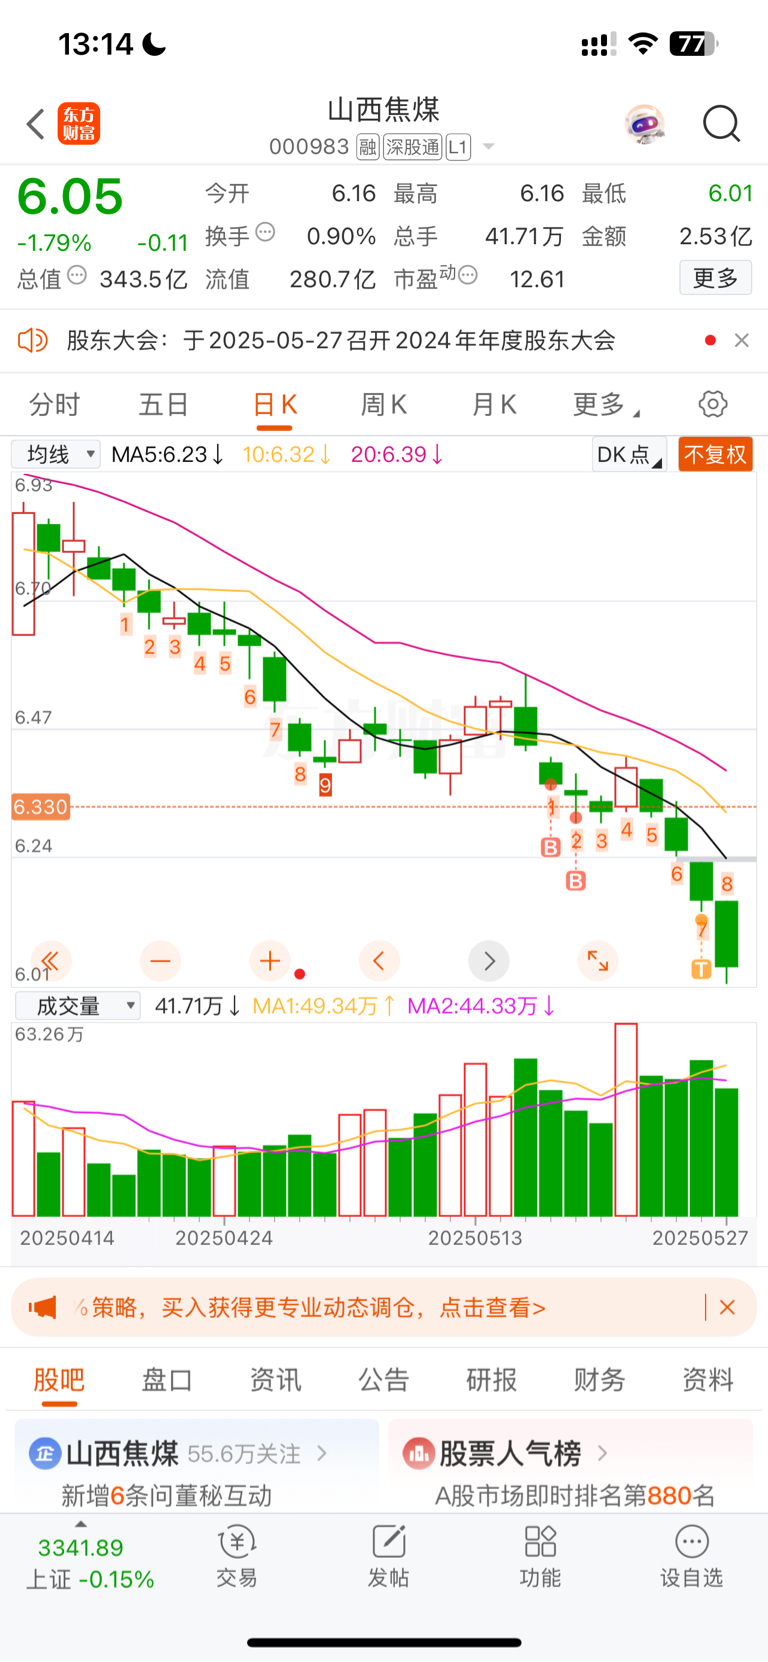
Task: Tap the search magnifier icon
Action: (x=721, y=124)
